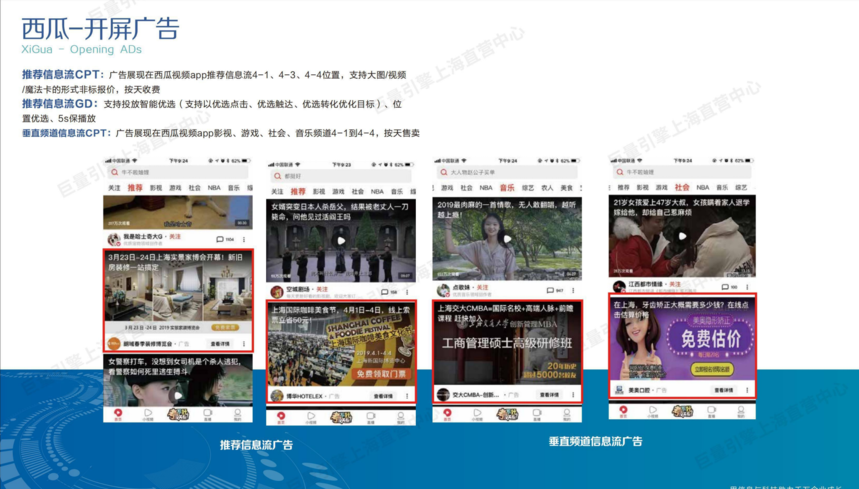Viewport: 859px width, 489px height.
Task: Select NBA tab in HOTELEX ad phone
Action: pos(377,192)
